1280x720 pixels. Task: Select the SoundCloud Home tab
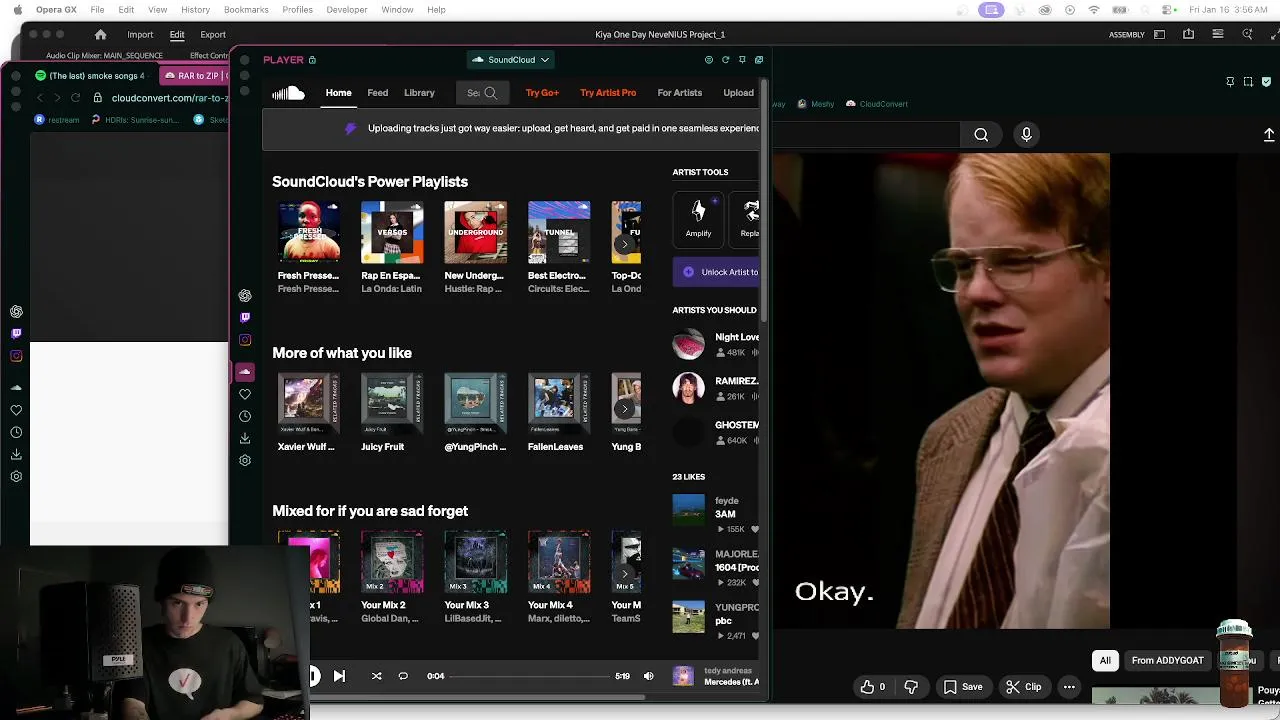(x=338, y=93)
